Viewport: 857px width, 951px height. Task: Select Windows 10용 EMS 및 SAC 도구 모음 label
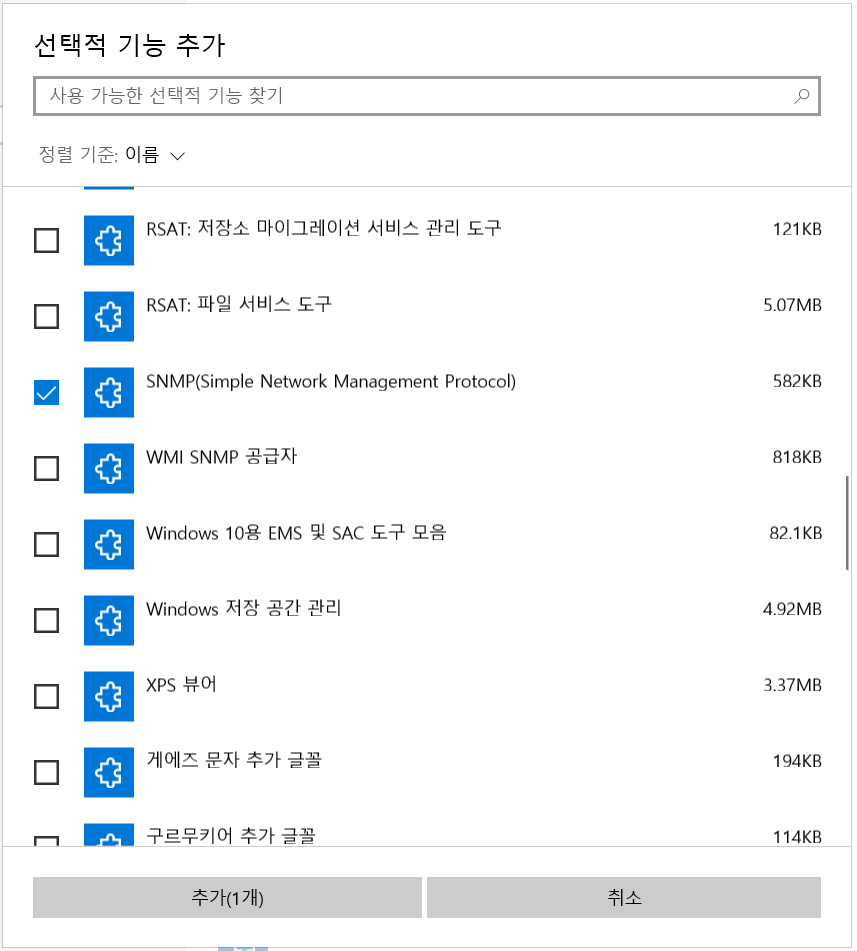tap(296, 533)
